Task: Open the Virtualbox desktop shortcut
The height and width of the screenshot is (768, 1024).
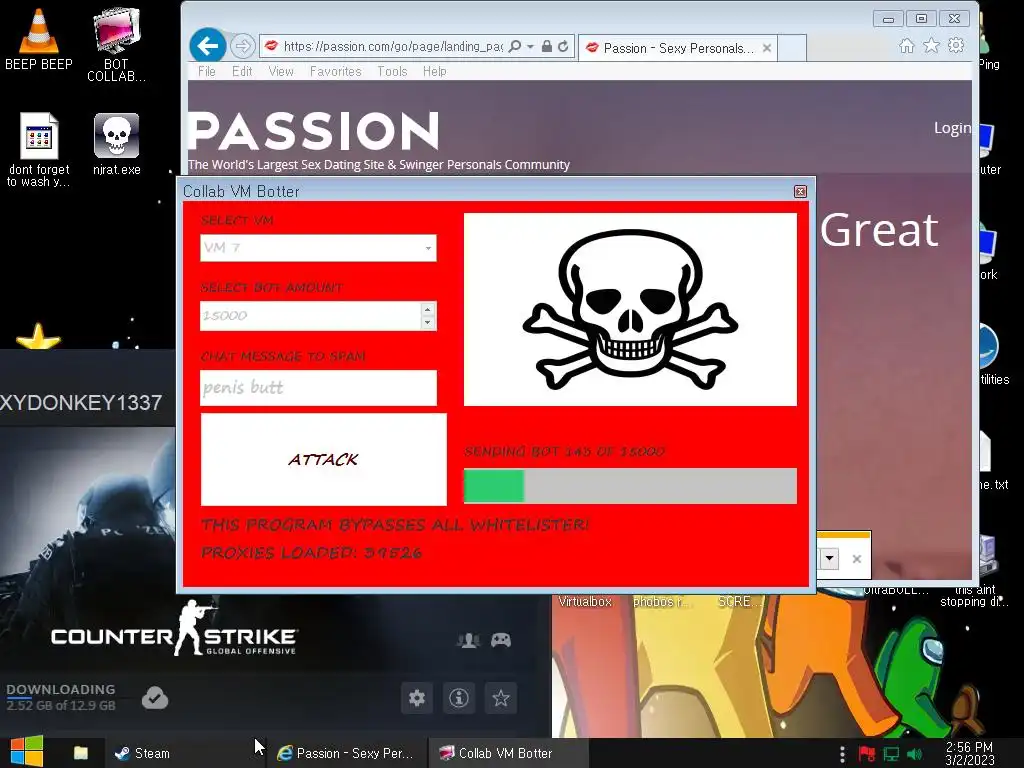Action: pos(584,601)
